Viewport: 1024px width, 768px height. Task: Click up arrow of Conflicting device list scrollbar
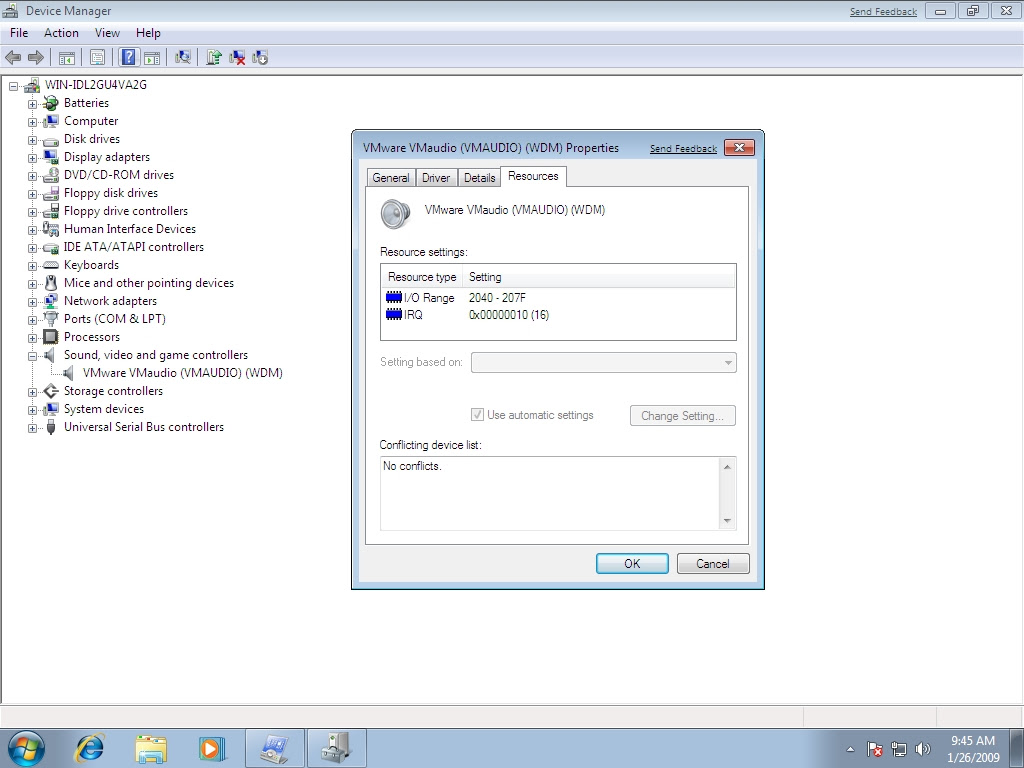pos(727,466)
